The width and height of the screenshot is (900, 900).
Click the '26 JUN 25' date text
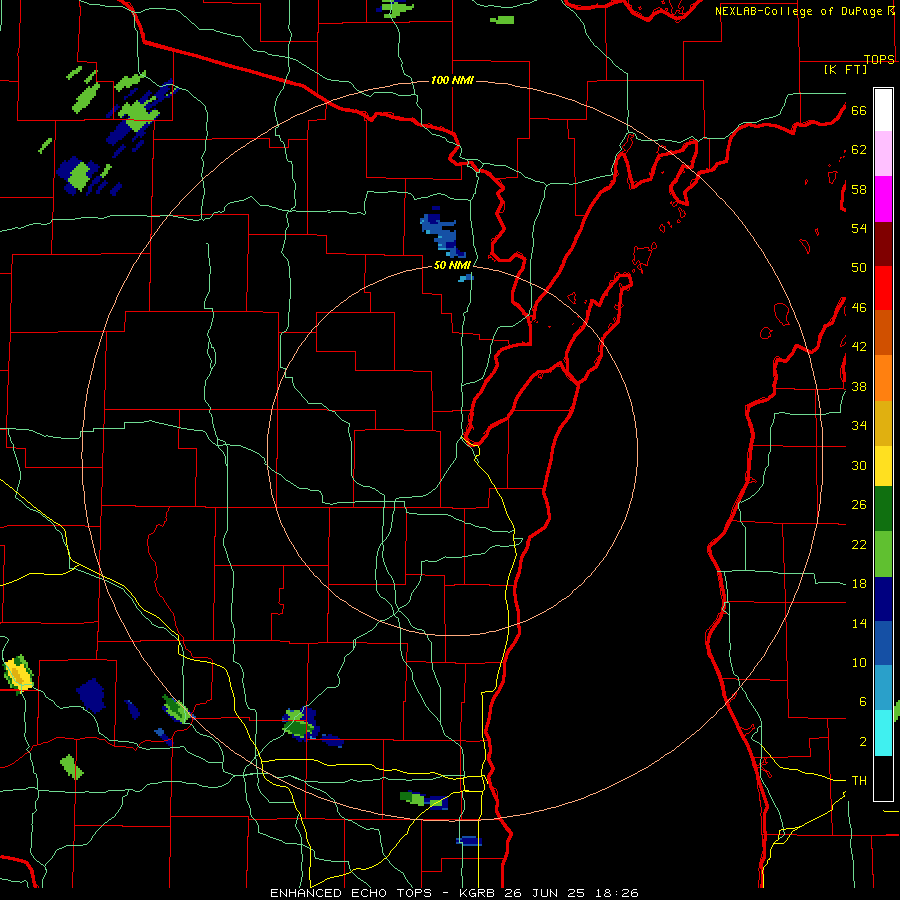pos(544,893)
